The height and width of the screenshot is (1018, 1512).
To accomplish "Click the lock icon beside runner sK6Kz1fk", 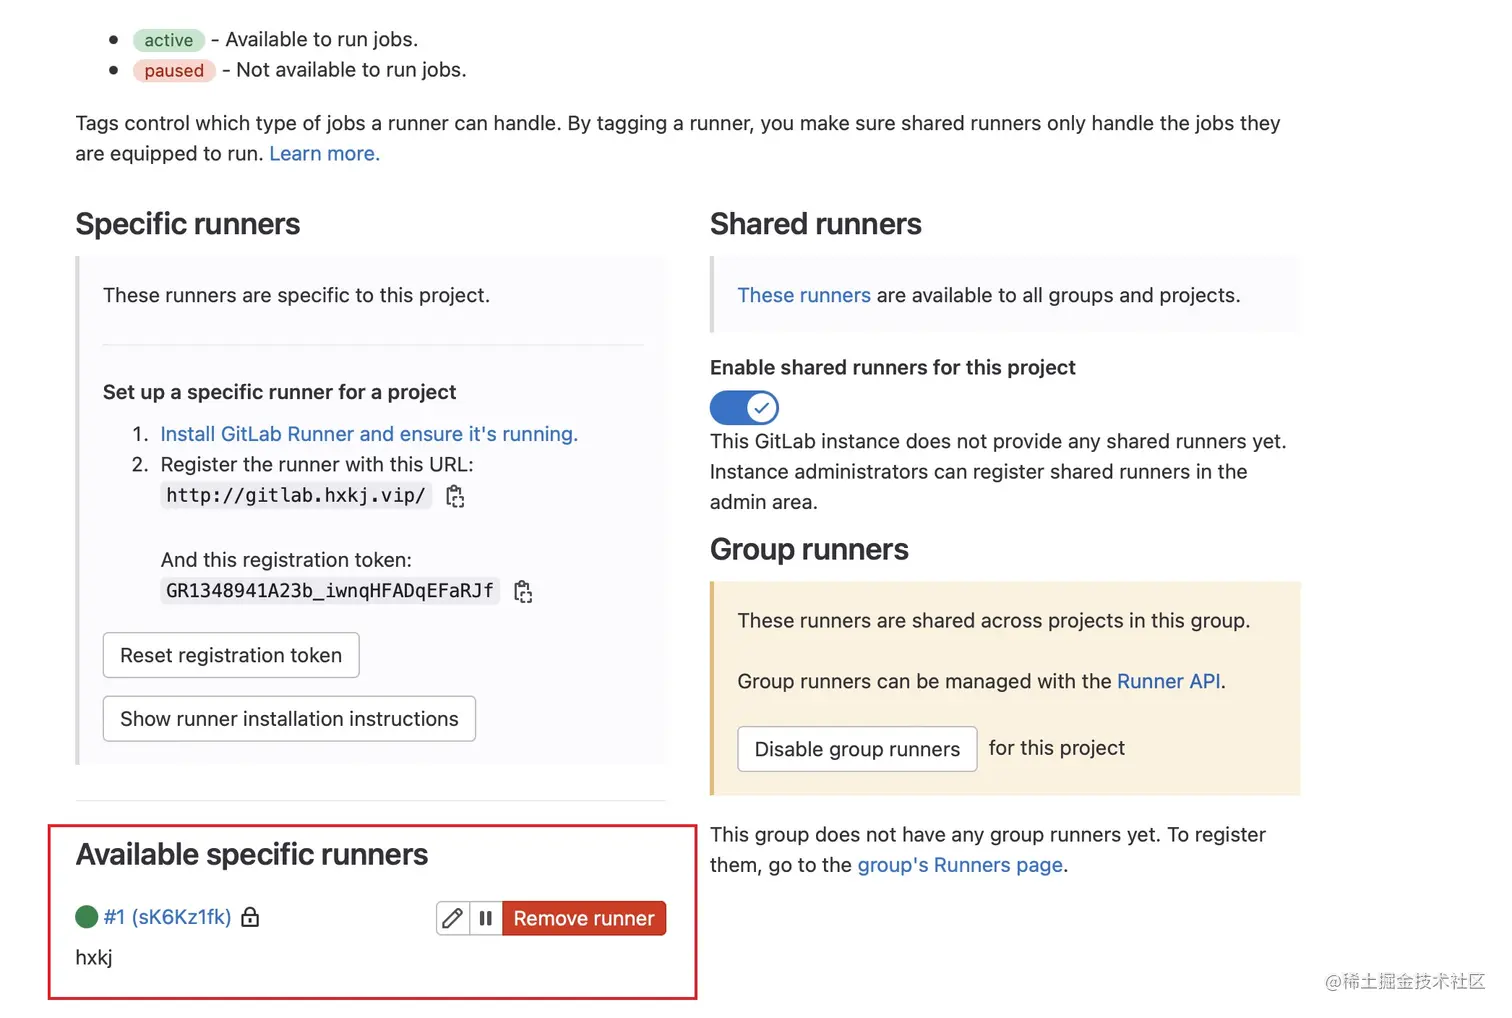I will (x=250, y=917).
